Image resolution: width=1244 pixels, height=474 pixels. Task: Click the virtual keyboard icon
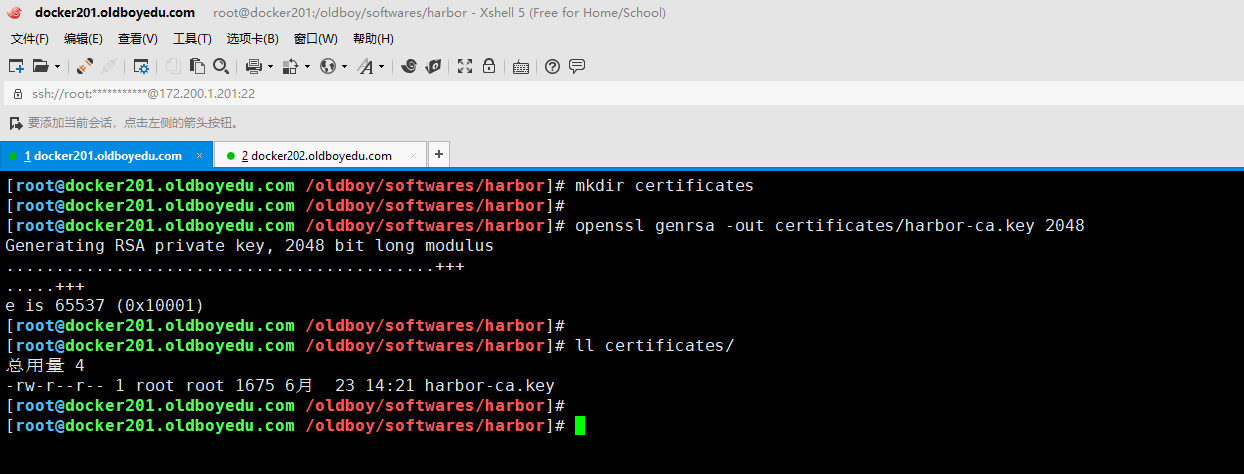click(x=520, y=67)
